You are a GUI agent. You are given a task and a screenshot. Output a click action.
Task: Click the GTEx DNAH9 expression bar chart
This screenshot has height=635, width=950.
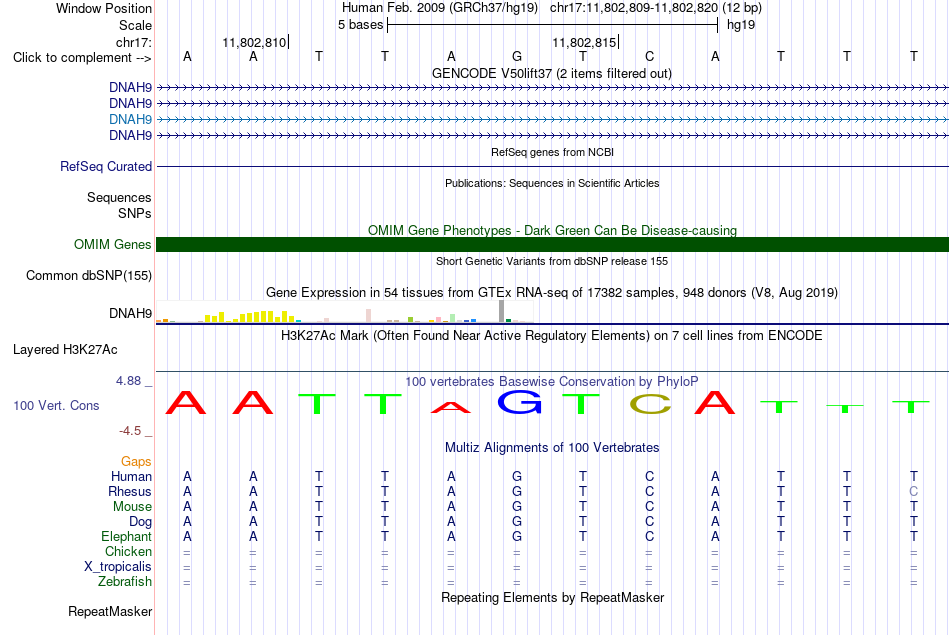pyautogui.click(x=344, y=311)
